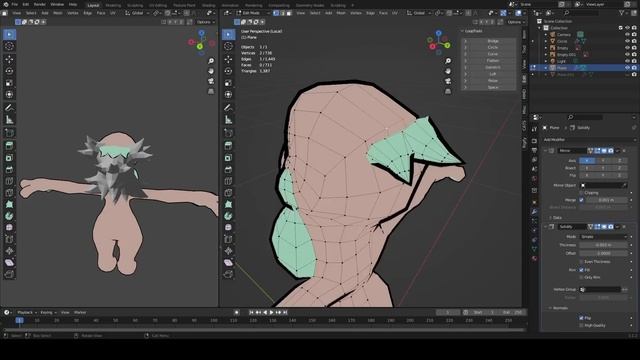640x360 pixels.
Task: Enable Only Rim checkbox in Solidify
Action: point(582,277)
